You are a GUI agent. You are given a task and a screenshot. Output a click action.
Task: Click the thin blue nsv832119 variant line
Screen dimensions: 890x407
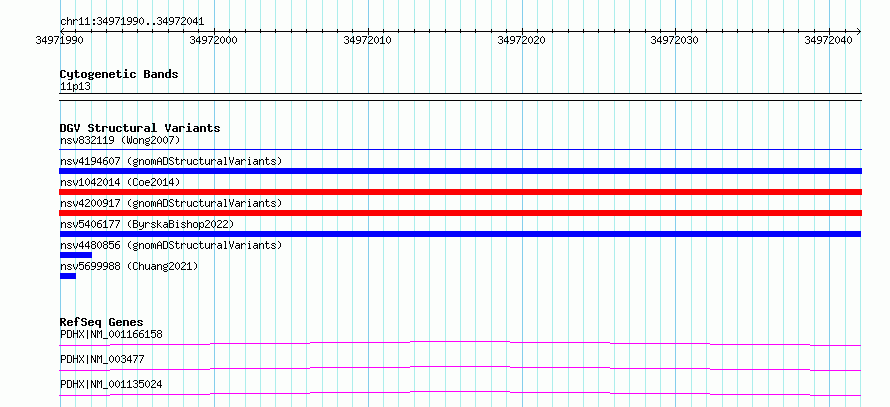(460, 149)
